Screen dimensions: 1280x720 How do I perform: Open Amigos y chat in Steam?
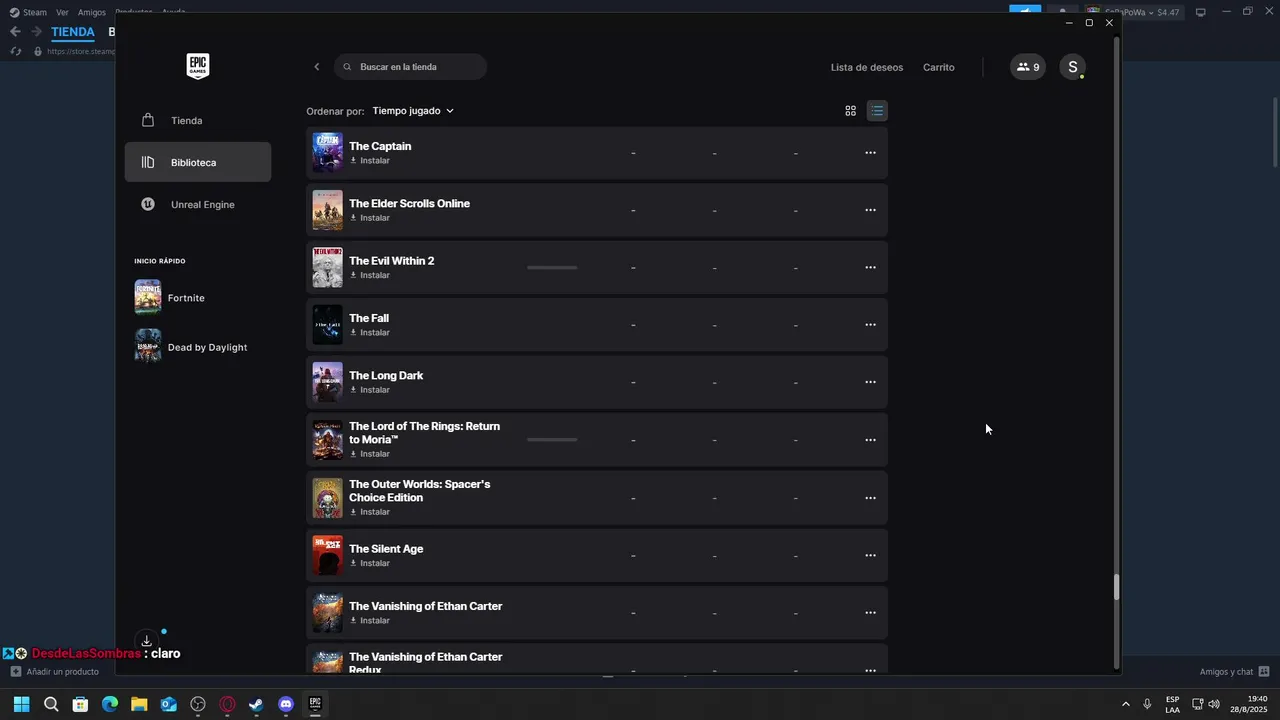click(1234, 672)
